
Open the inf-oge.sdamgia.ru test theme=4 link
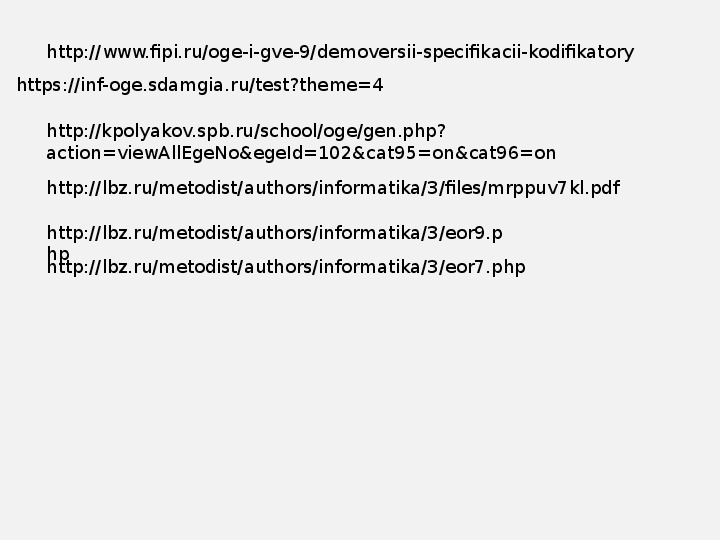200,85
